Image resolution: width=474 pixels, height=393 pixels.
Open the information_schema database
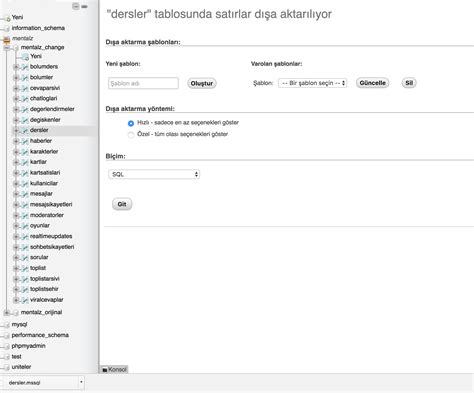pyautogui.click(x=38, y=28)
